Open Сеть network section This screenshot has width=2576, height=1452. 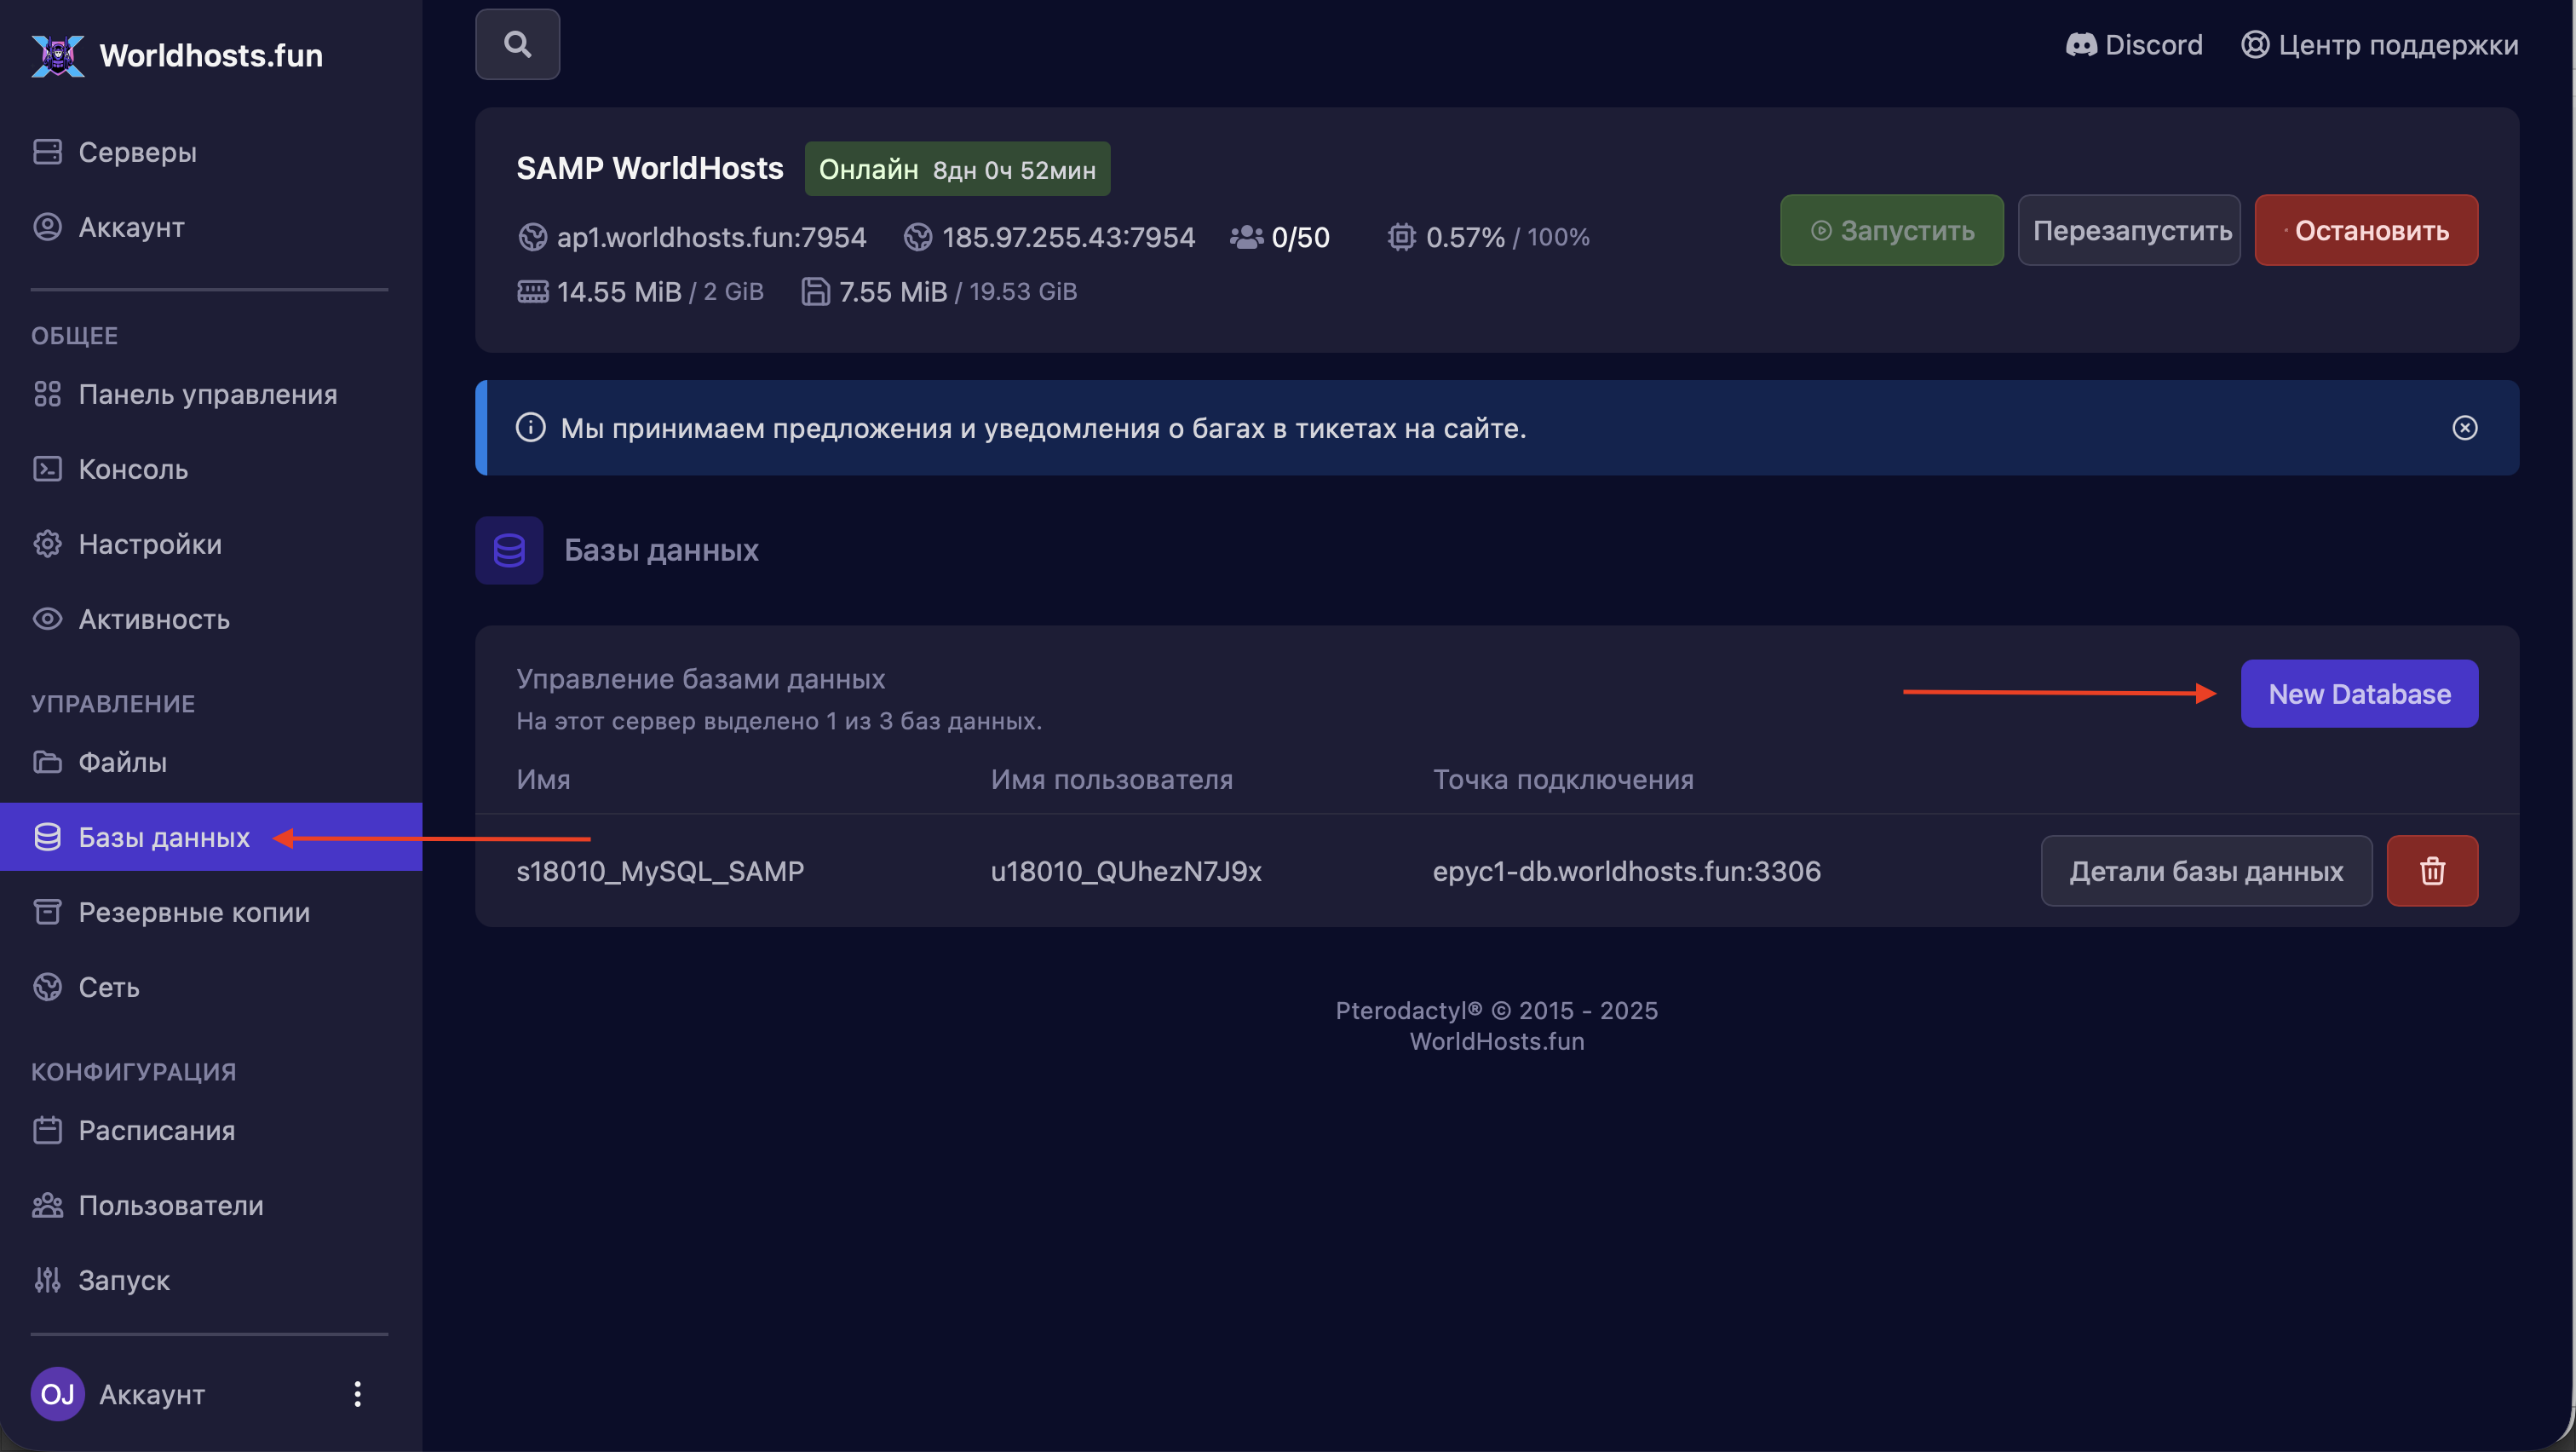click(x=109, y=987)
